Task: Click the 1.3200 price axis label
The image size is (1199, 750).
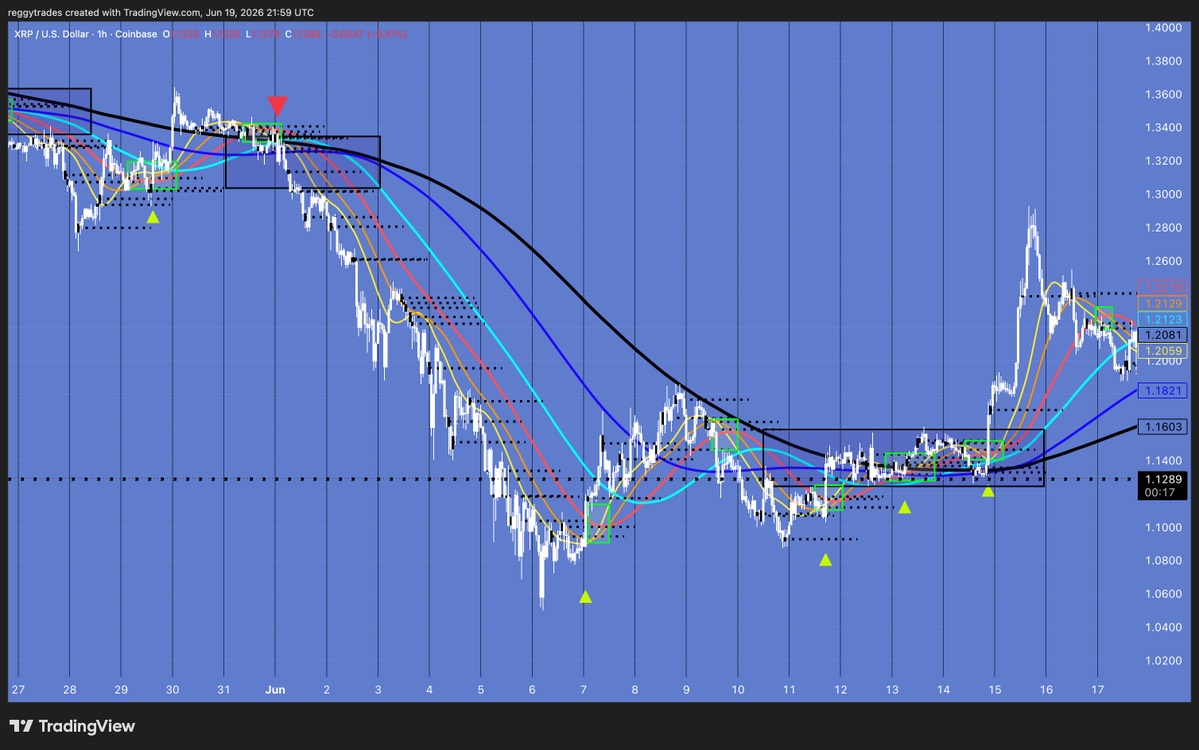Action: [1163, 161]
